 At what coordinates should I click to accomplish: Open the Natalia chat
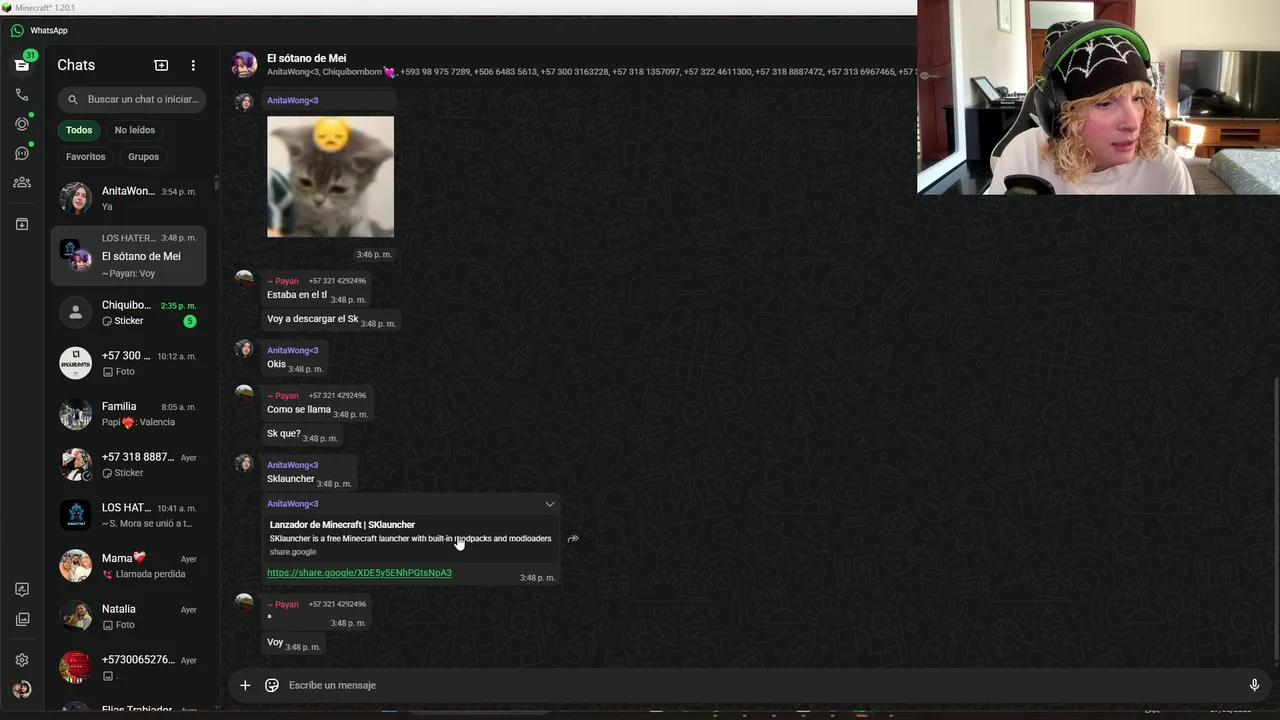point(129,616)
